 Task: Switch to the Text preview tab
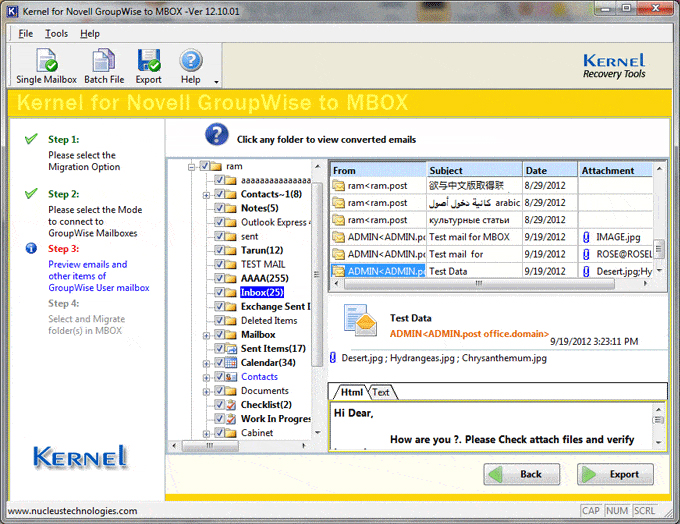pos(381,392)
